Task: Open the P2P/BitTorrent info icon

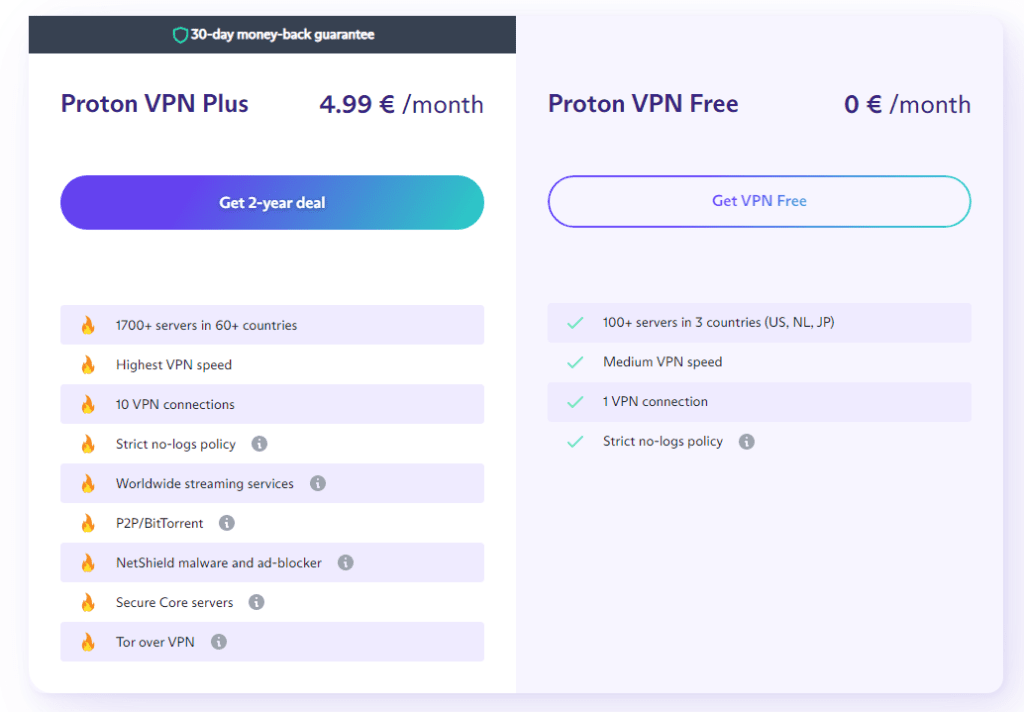Action: point(227,523)
